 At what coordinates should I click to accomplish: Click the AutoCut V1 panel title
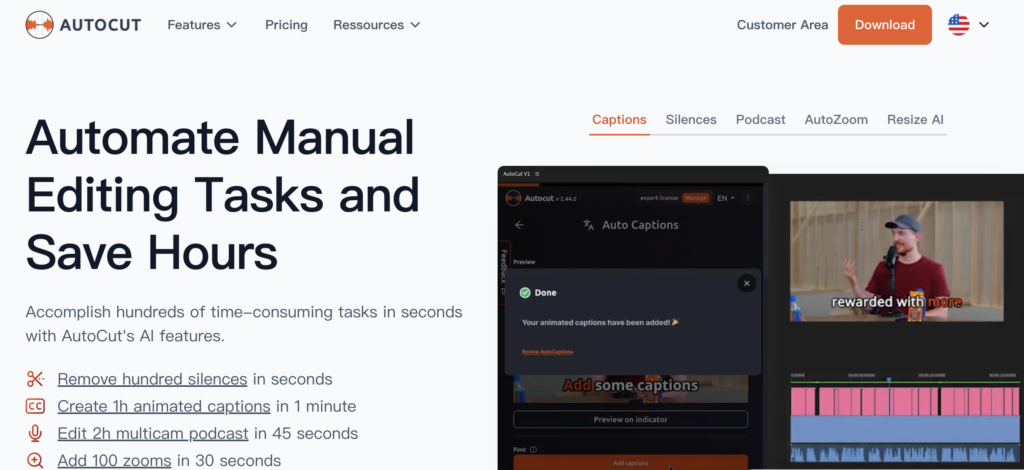click(517, 174)
